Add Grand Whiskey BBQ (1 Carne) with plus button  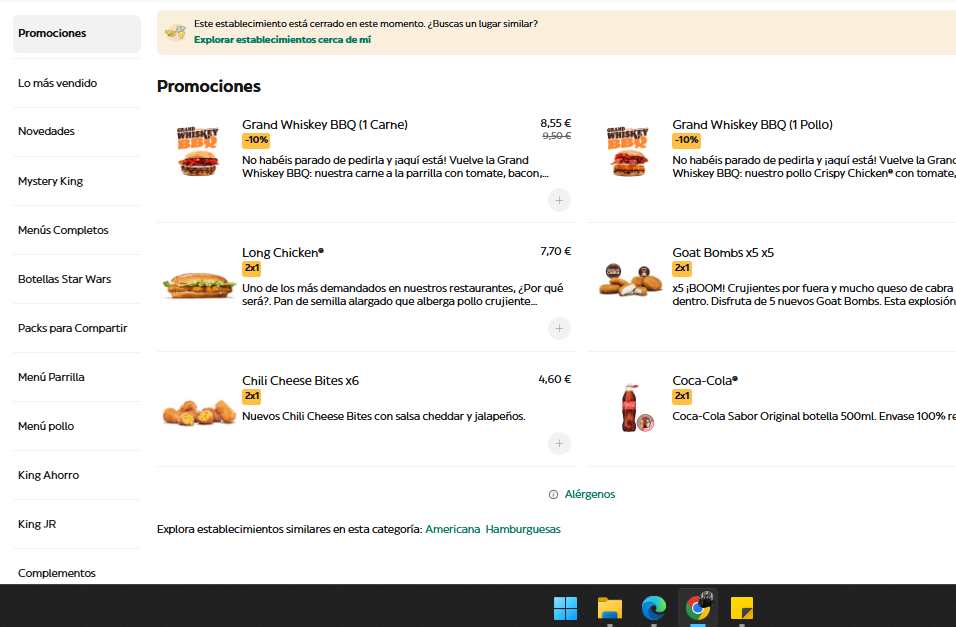click(559, 200)
